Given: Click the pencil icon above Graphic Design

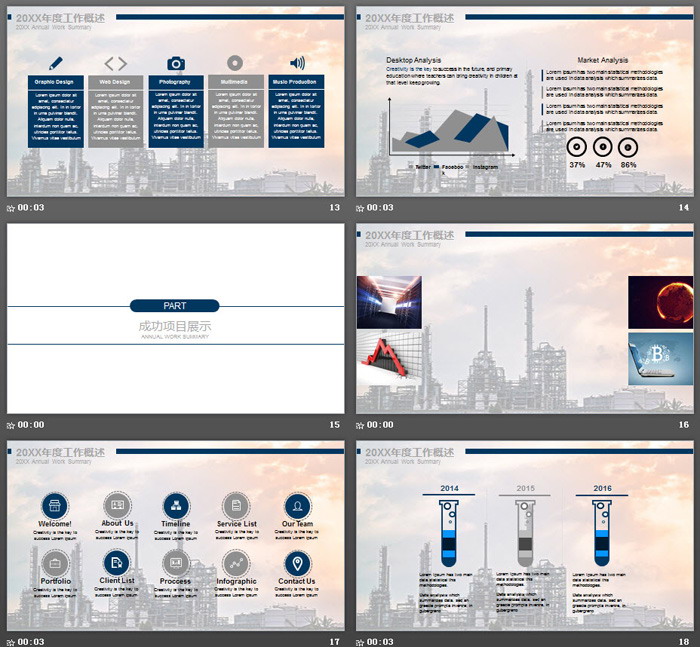Looking at the screenshot, I should tap(55, 63).
